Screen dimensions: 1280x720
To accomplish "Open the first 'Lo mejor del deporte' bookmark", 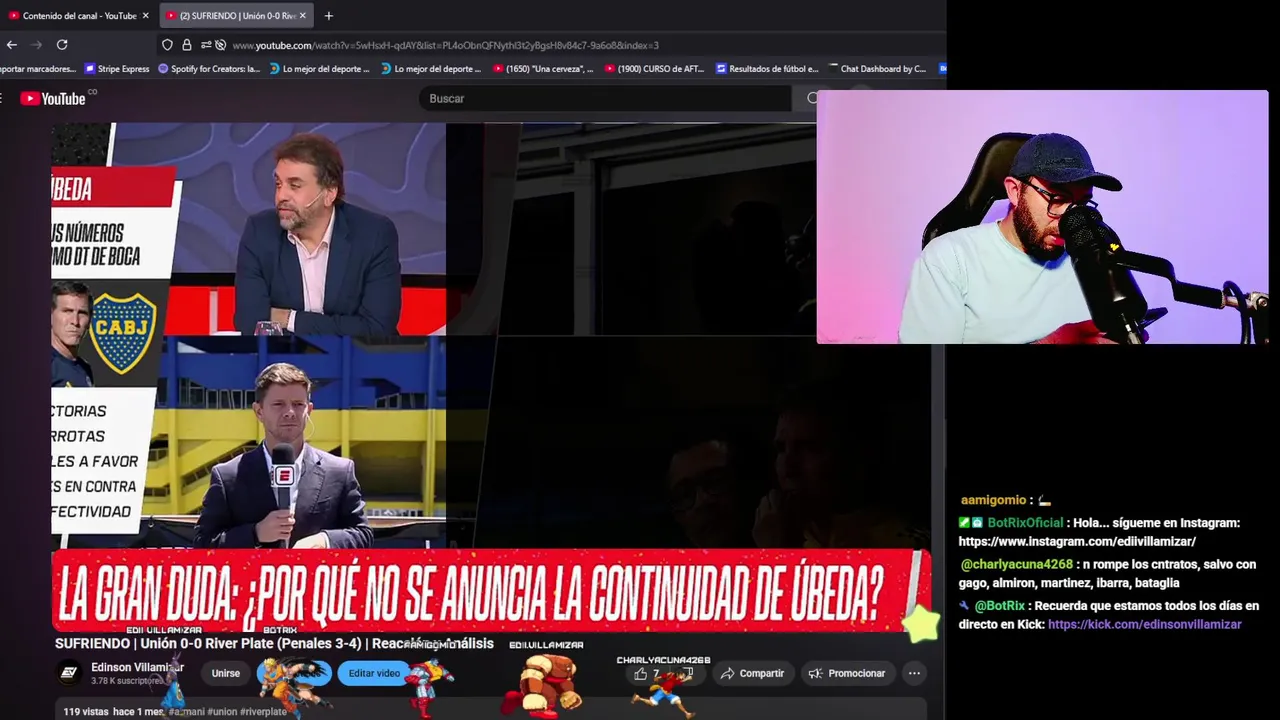I will (x=319, y=69).
